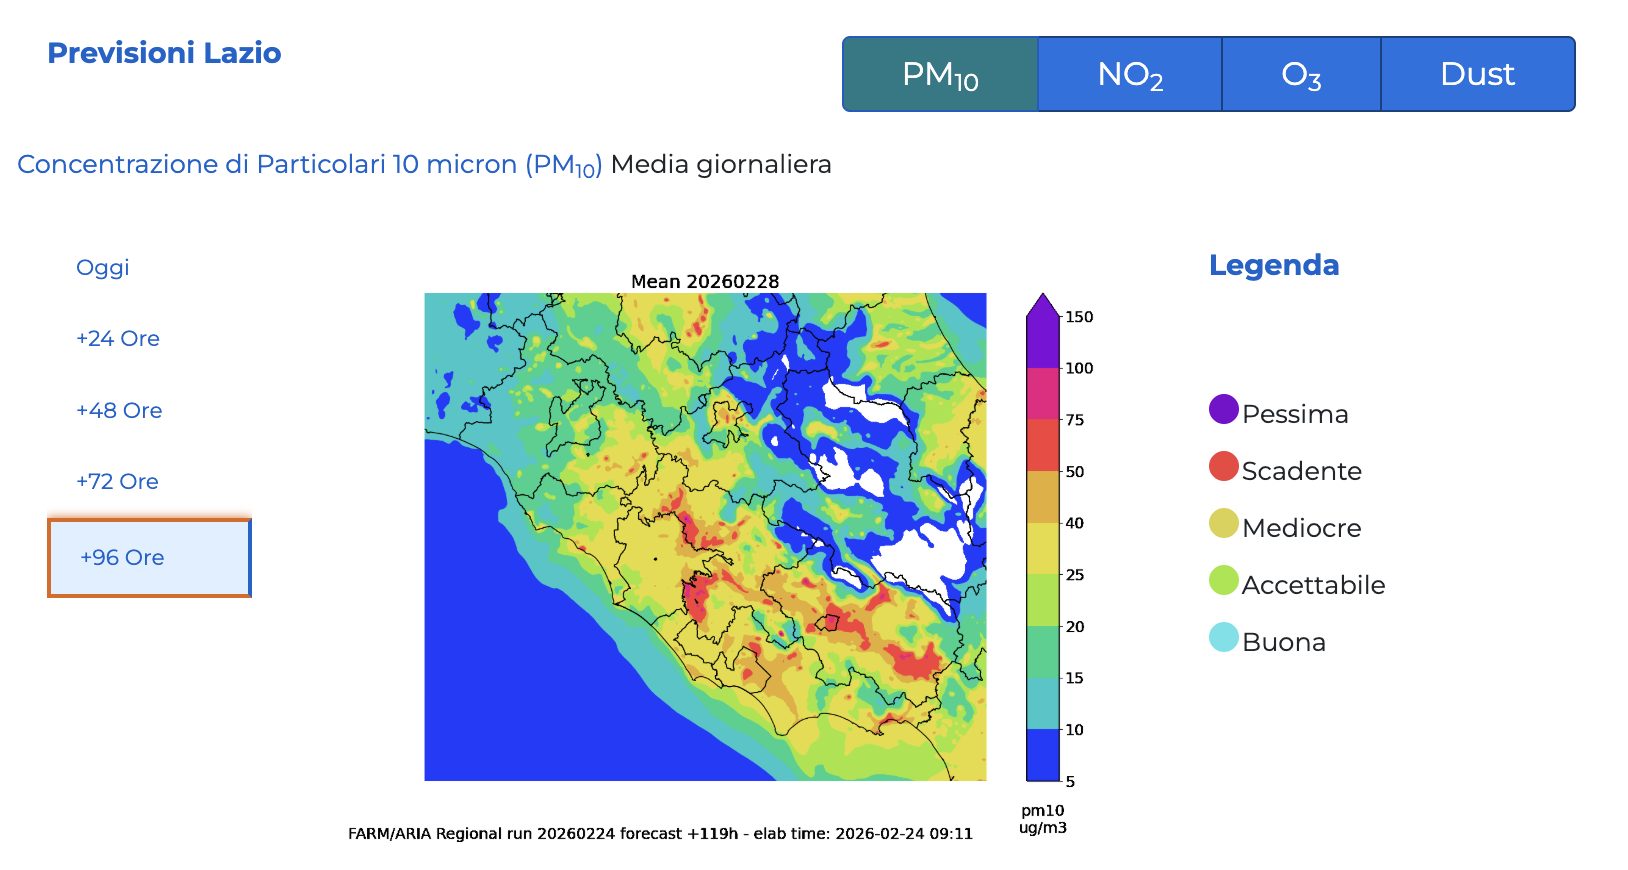Open the O3 ozone tab
This screenshot has height=870, width=1628.
(x=1301, y=75)
